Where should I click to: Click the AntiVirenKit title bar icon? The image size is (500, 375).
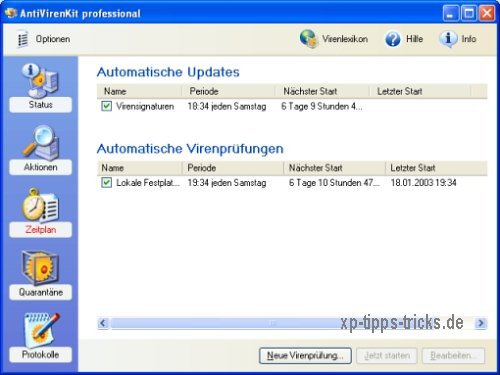coord(10,13)
